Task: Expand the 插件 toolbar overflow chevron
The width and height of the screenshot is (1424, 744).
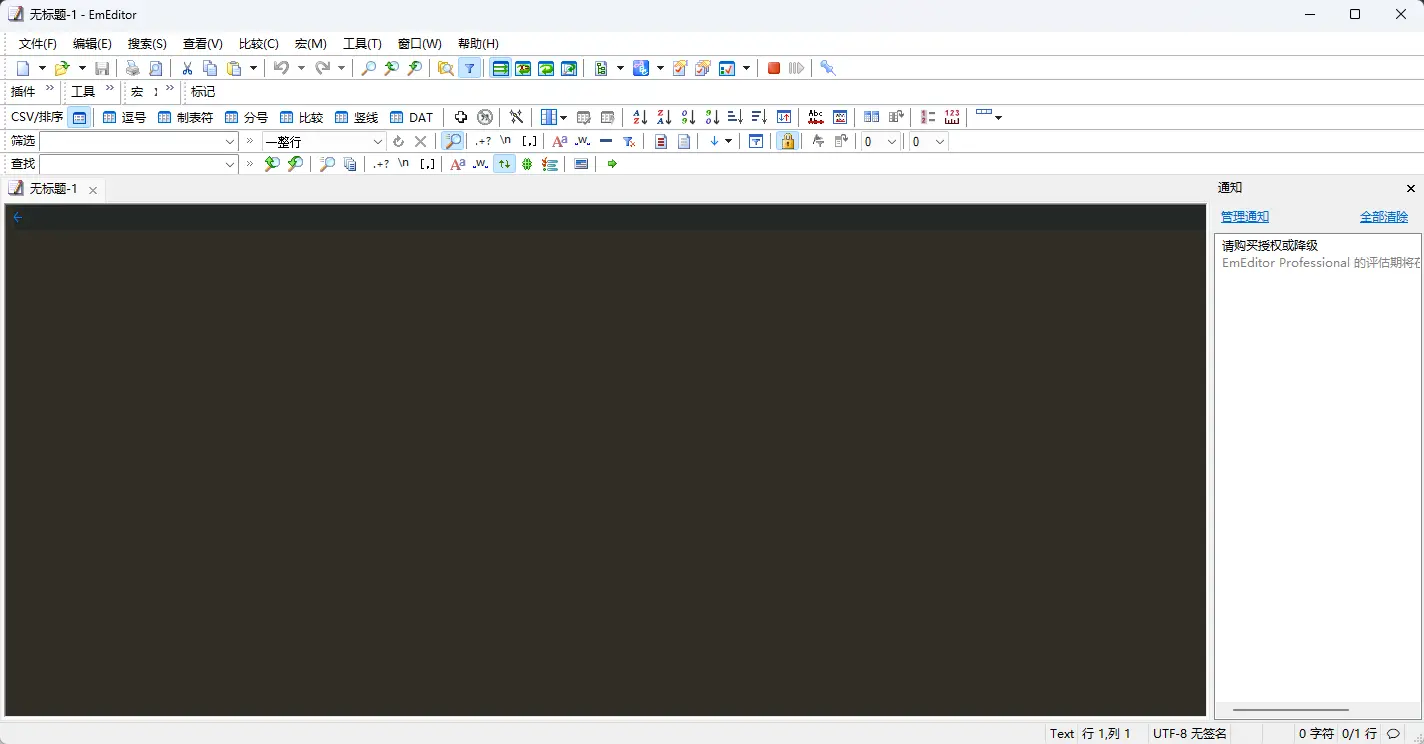Action: 50,90
